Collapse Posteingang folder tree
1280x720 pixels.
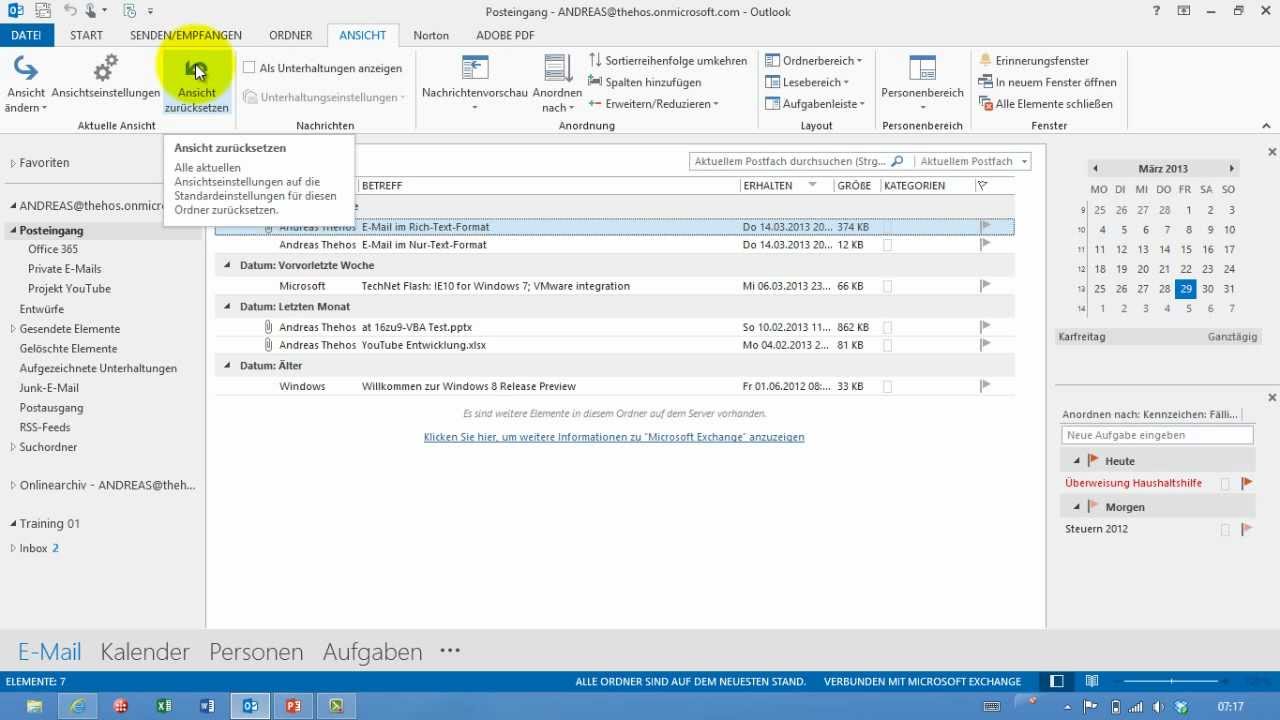(x=13, y=230)
